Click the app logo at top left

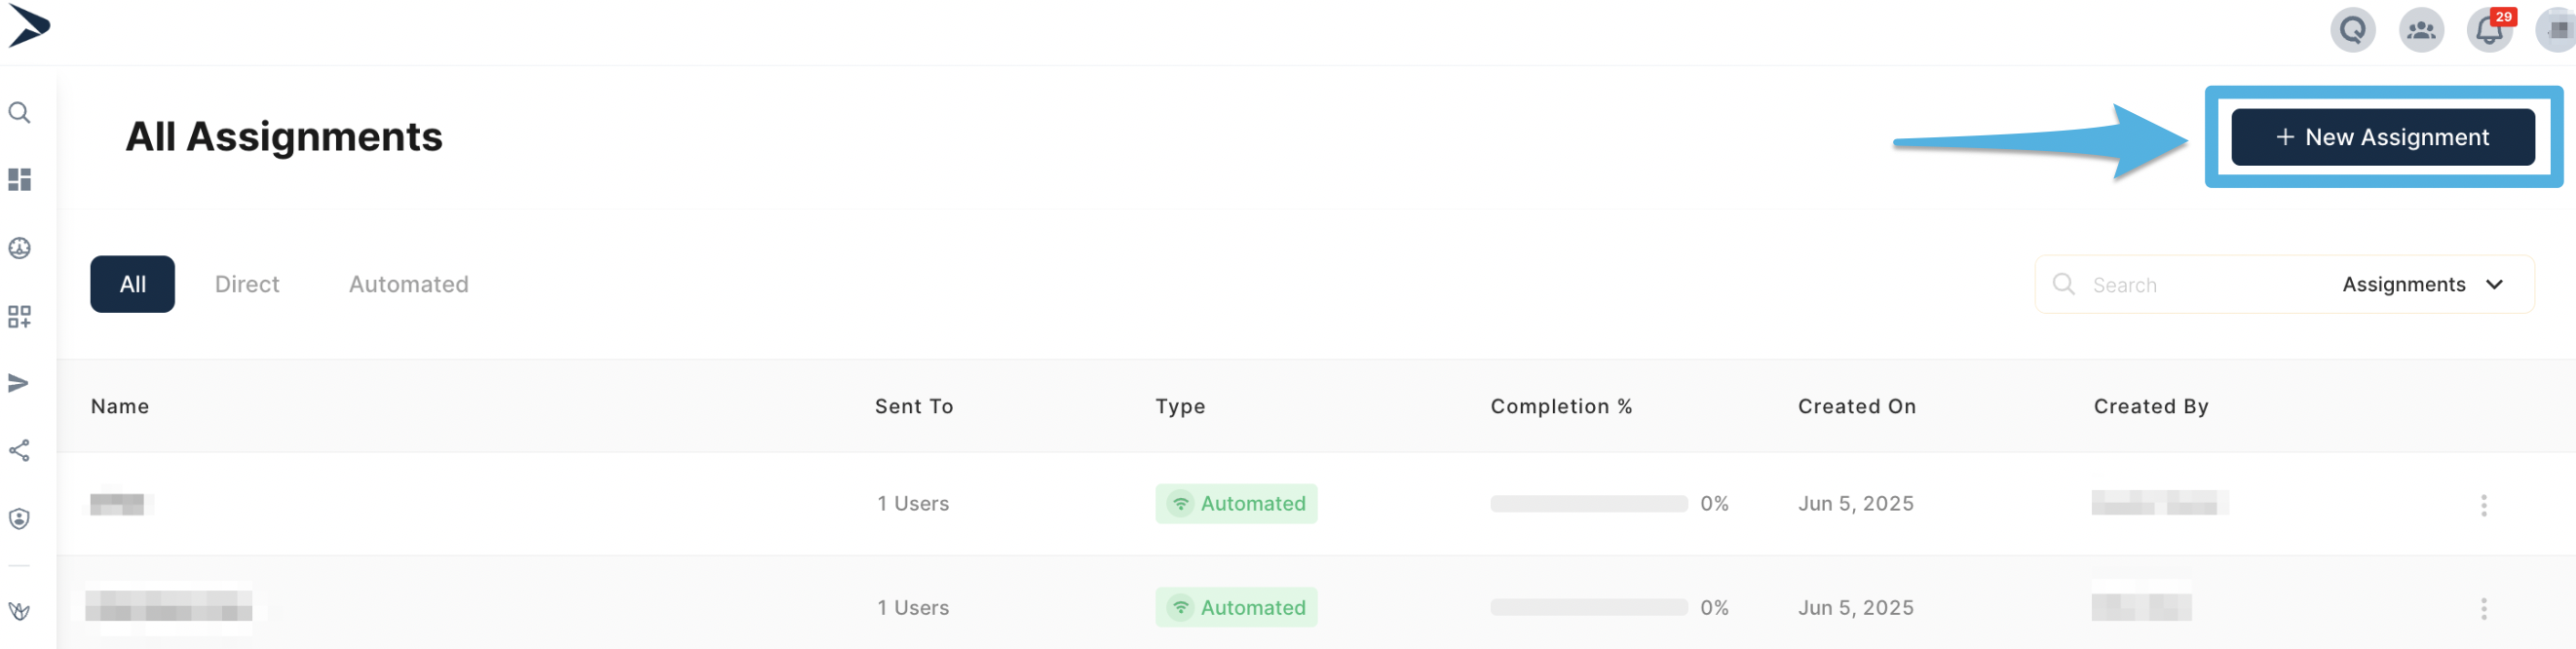(x=29, y=26)
